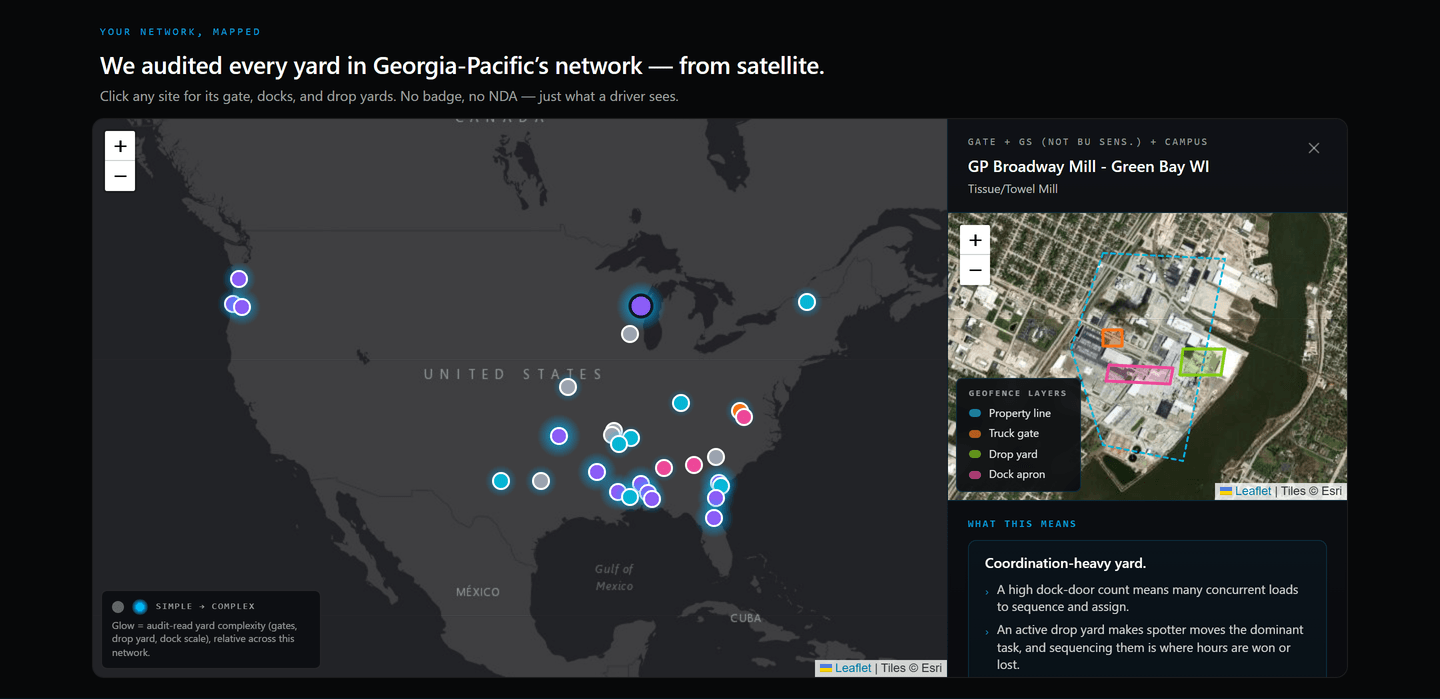The height and width of the screenshot is (699, 1440).
Task: Select the pink marker overlapping the orange marker
Action: point(744,417)
